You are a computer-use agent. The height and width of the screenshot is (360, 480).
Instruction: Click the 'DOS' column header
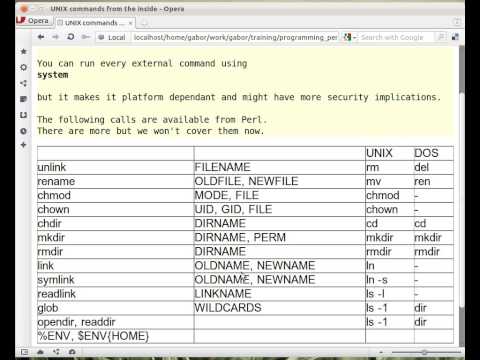coord(434,153)
